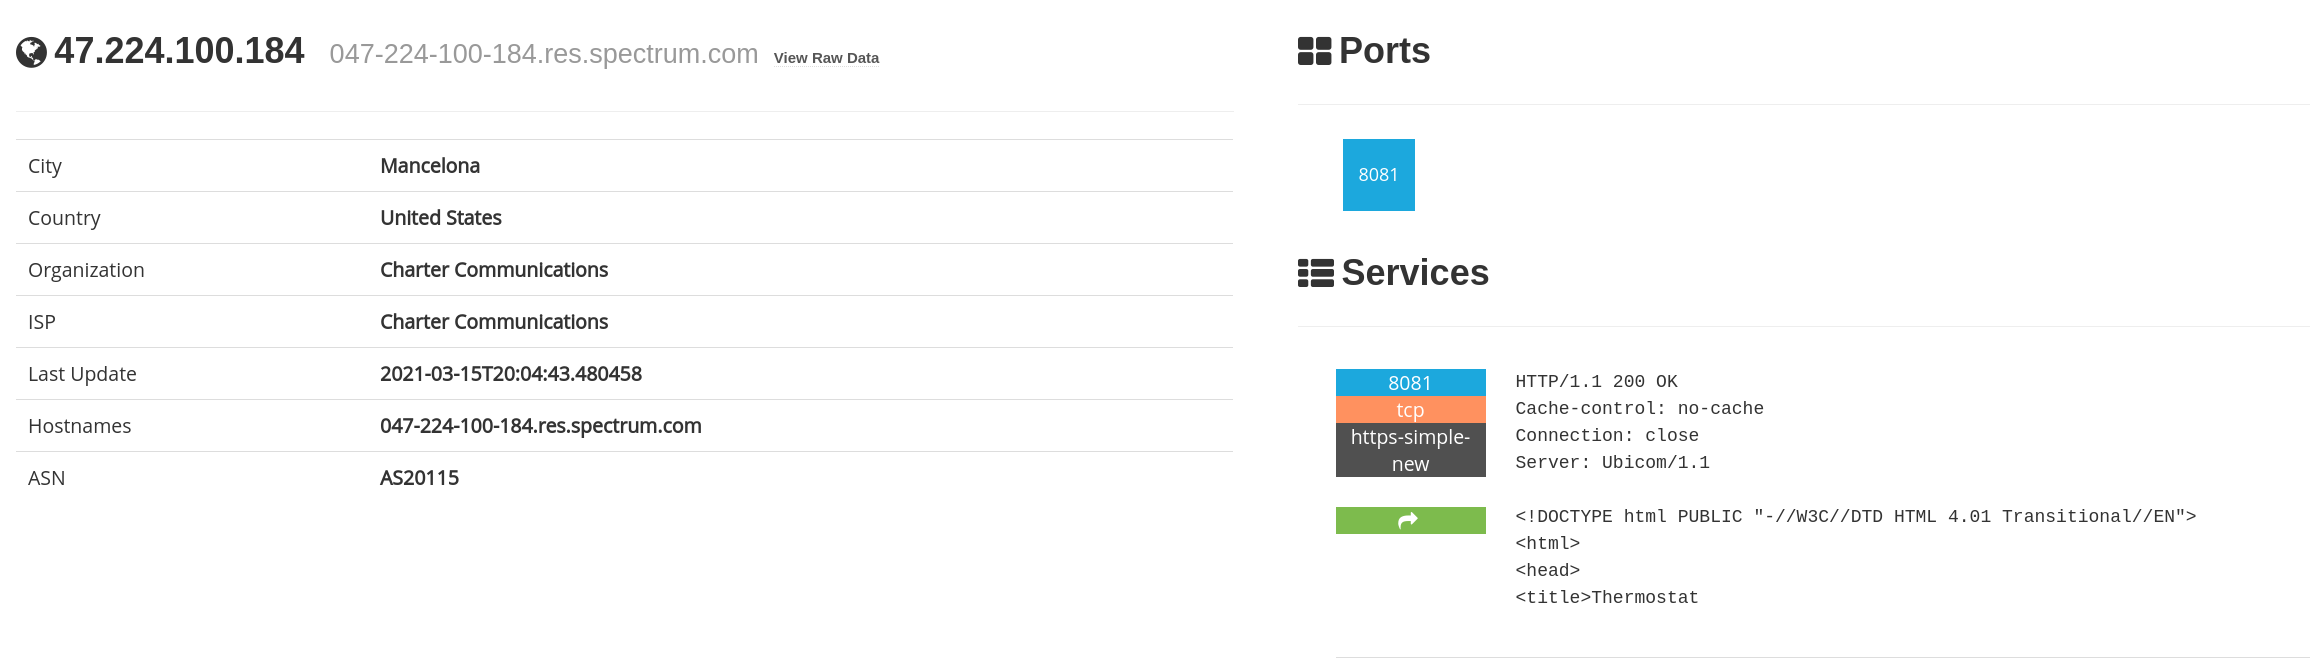The width and height of the screenshot is (2310, 659).
Task: Click the AS20115 ASN value
Action: point(419,478)
